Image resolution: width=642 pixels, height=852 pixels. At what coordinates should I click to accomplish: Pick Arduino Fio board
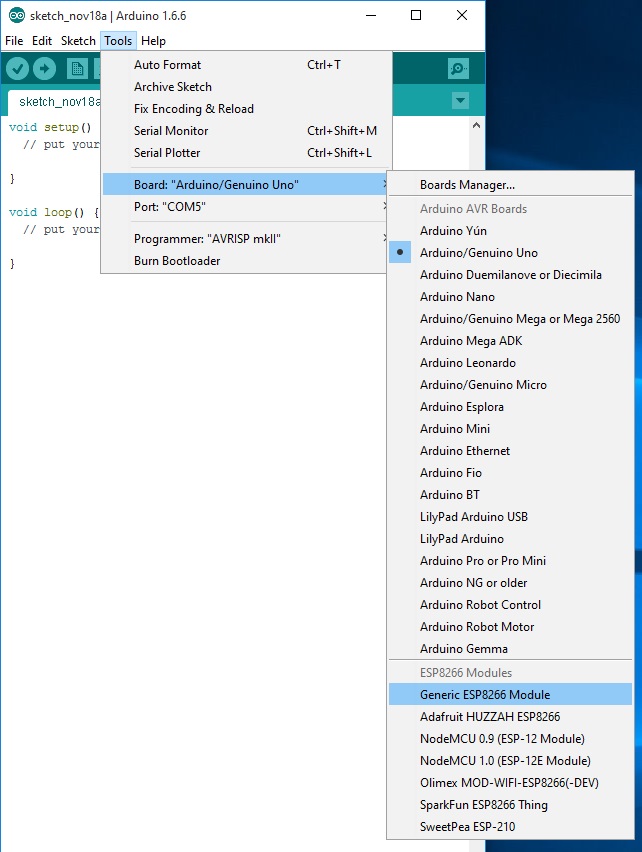coord(511,473)
